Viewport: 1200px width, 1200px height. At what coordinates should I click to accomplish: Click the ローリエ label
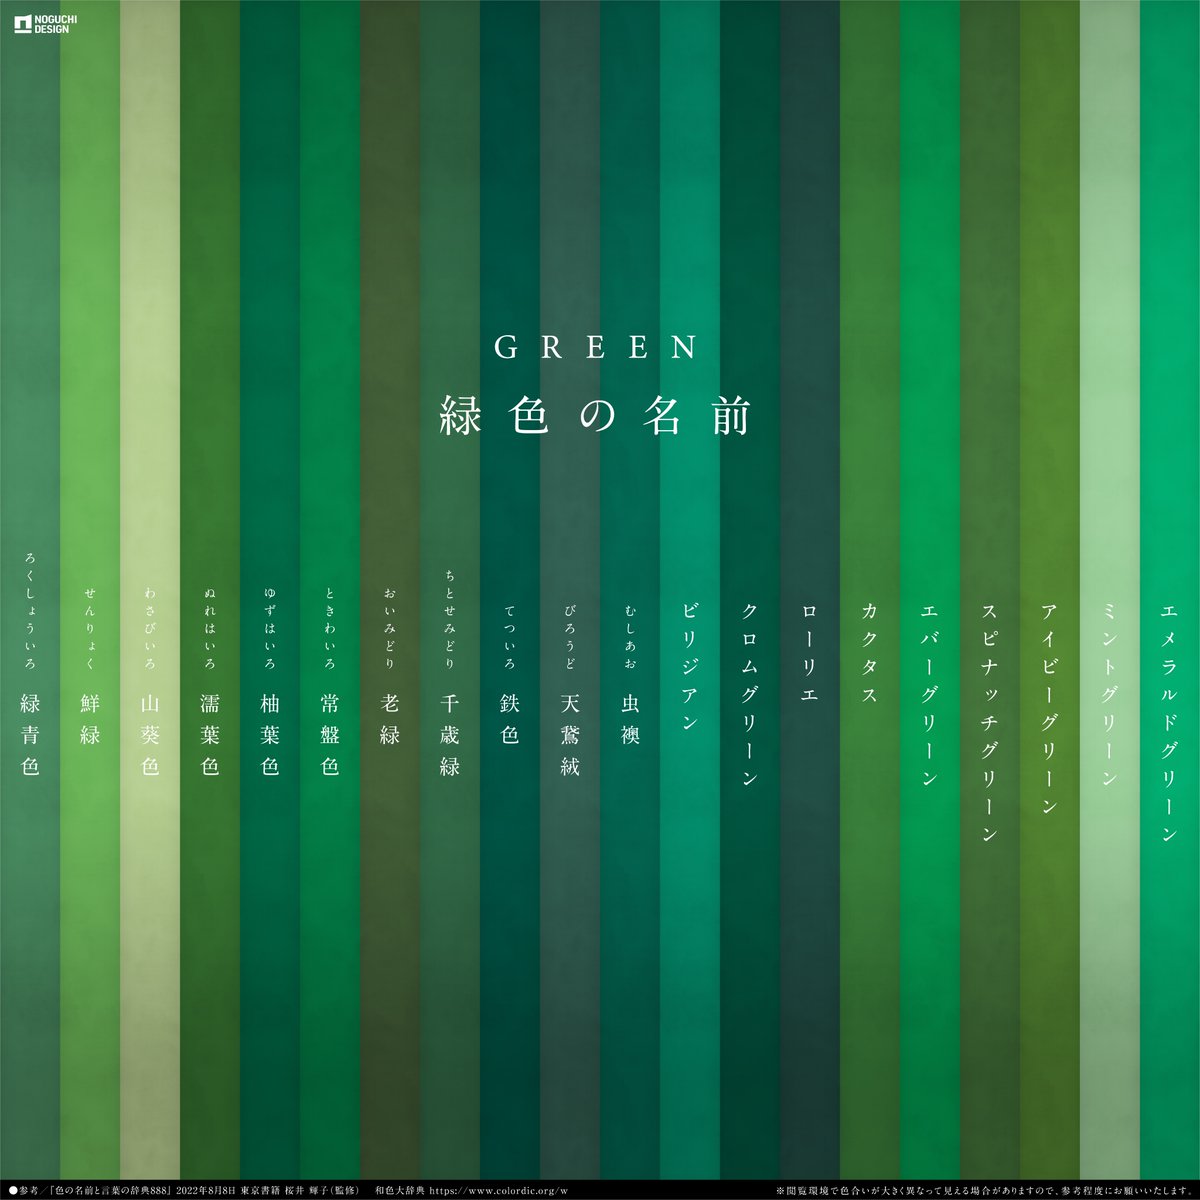coord(807,650)
